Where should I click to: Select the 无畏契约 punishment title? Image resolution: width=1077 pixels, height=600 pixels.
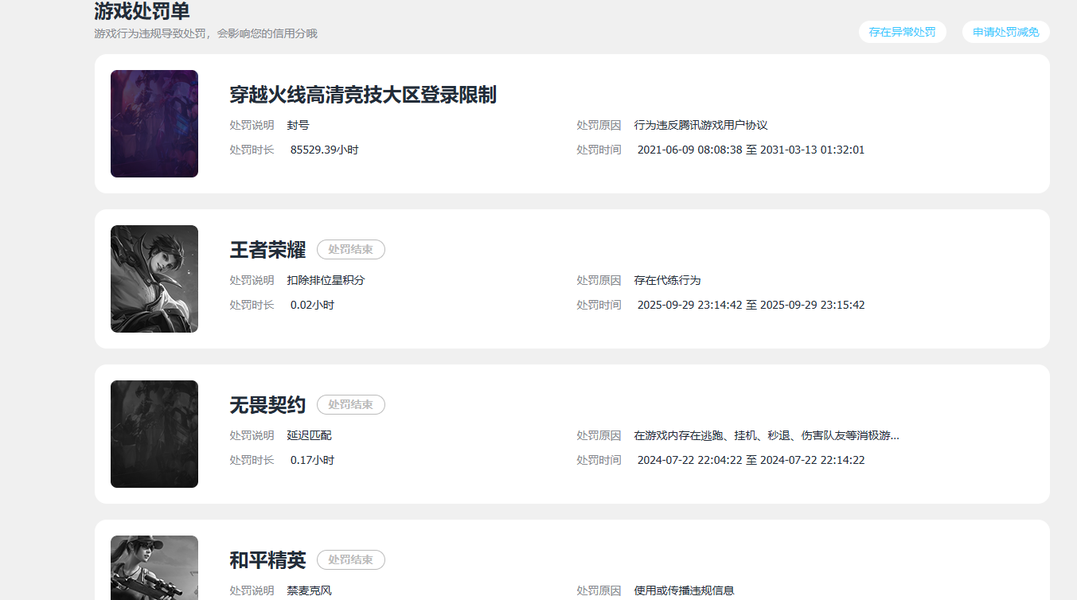pyautogui.click(x=268, y=405)
